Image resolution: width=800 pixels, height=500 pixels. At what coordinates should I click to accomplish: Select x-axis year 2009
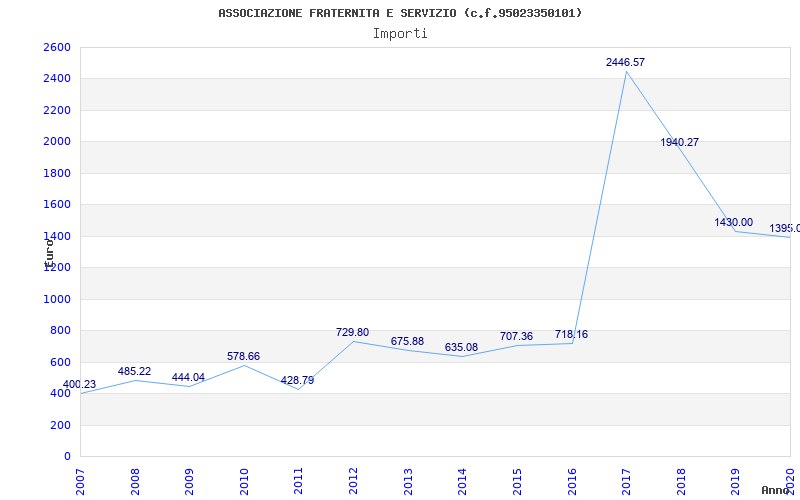tap(190, 481)
